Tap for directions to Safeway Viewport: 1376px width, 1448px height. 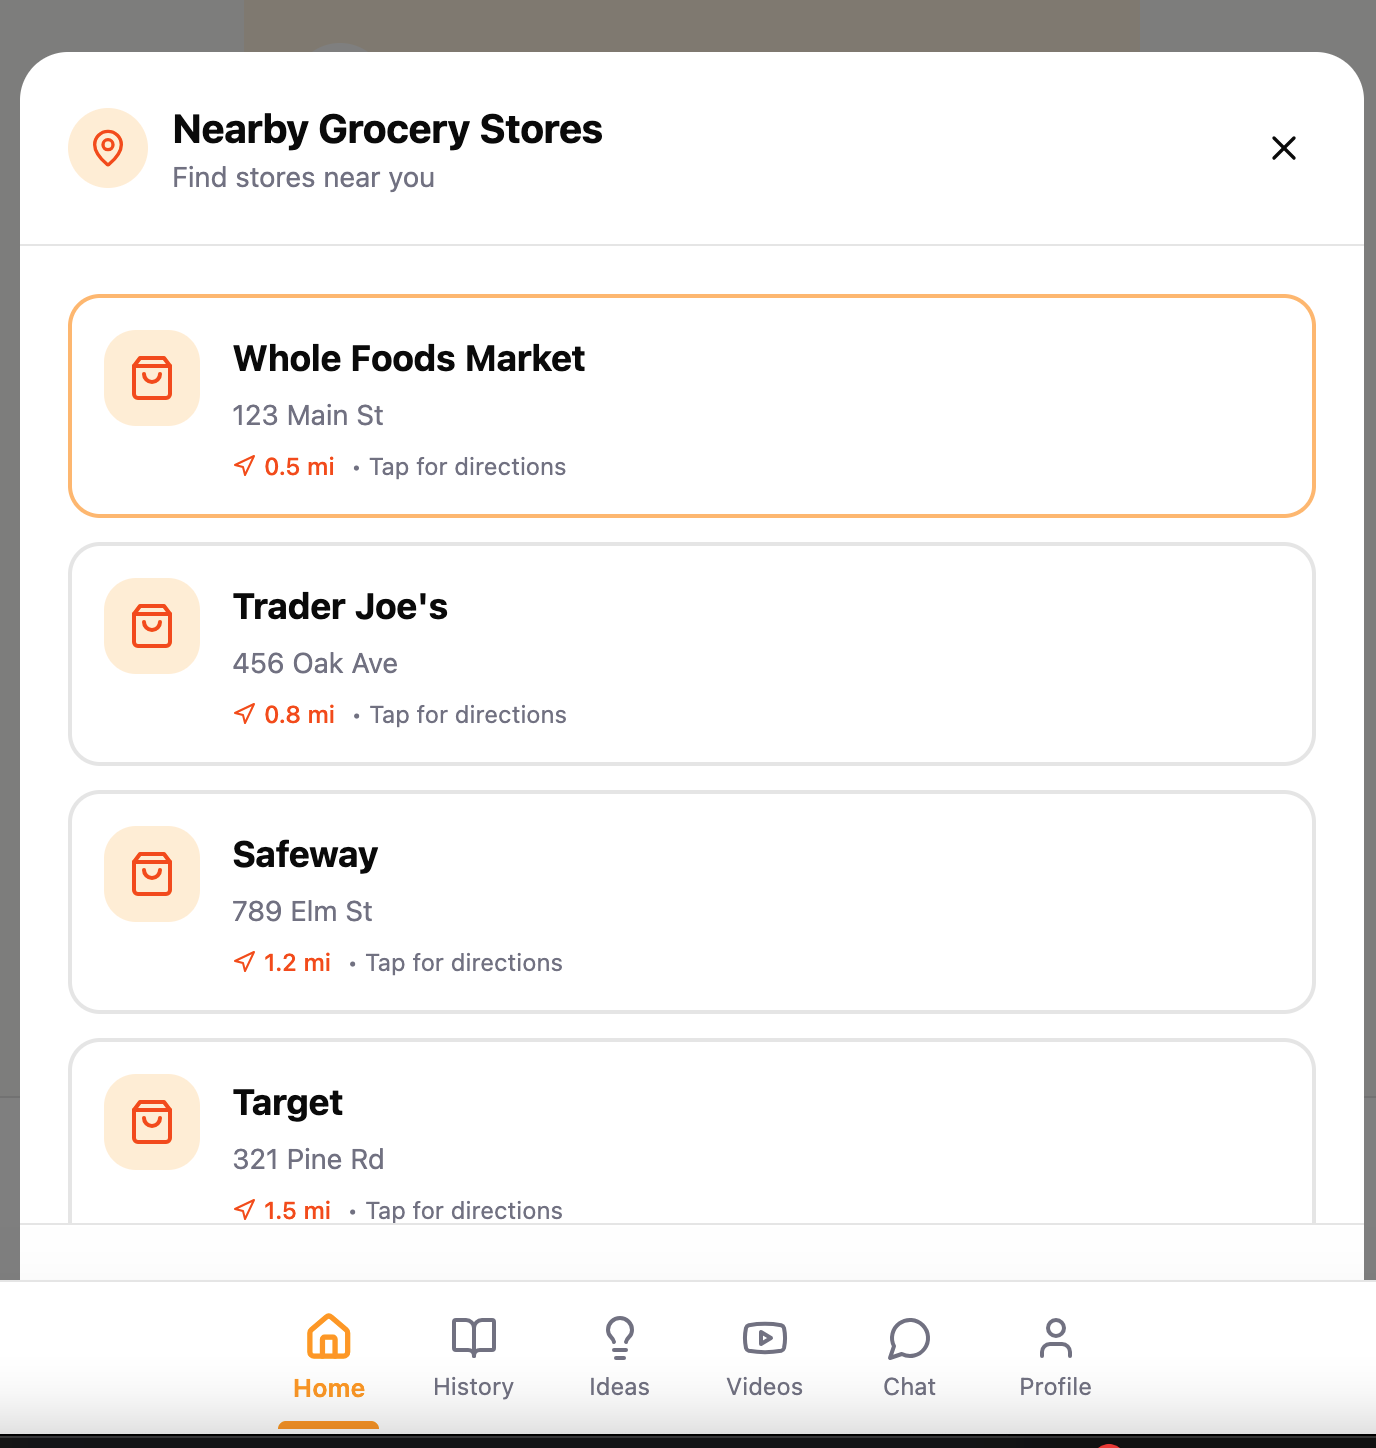[464, 963]
